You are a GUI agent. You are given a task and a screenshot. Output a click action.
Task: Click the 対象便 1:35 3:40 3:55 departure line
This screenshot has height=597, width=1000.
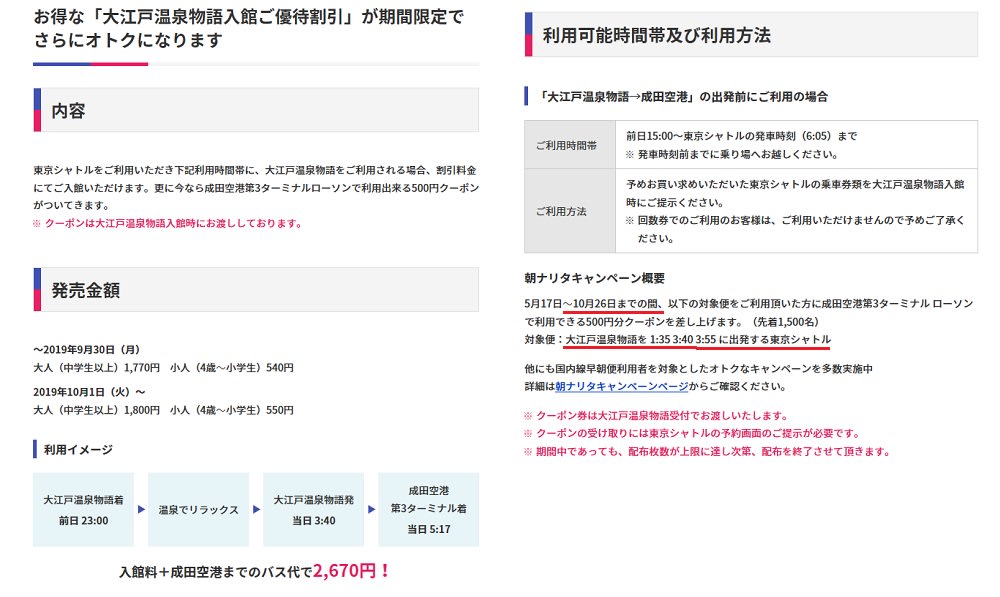[x=677, y=339]
